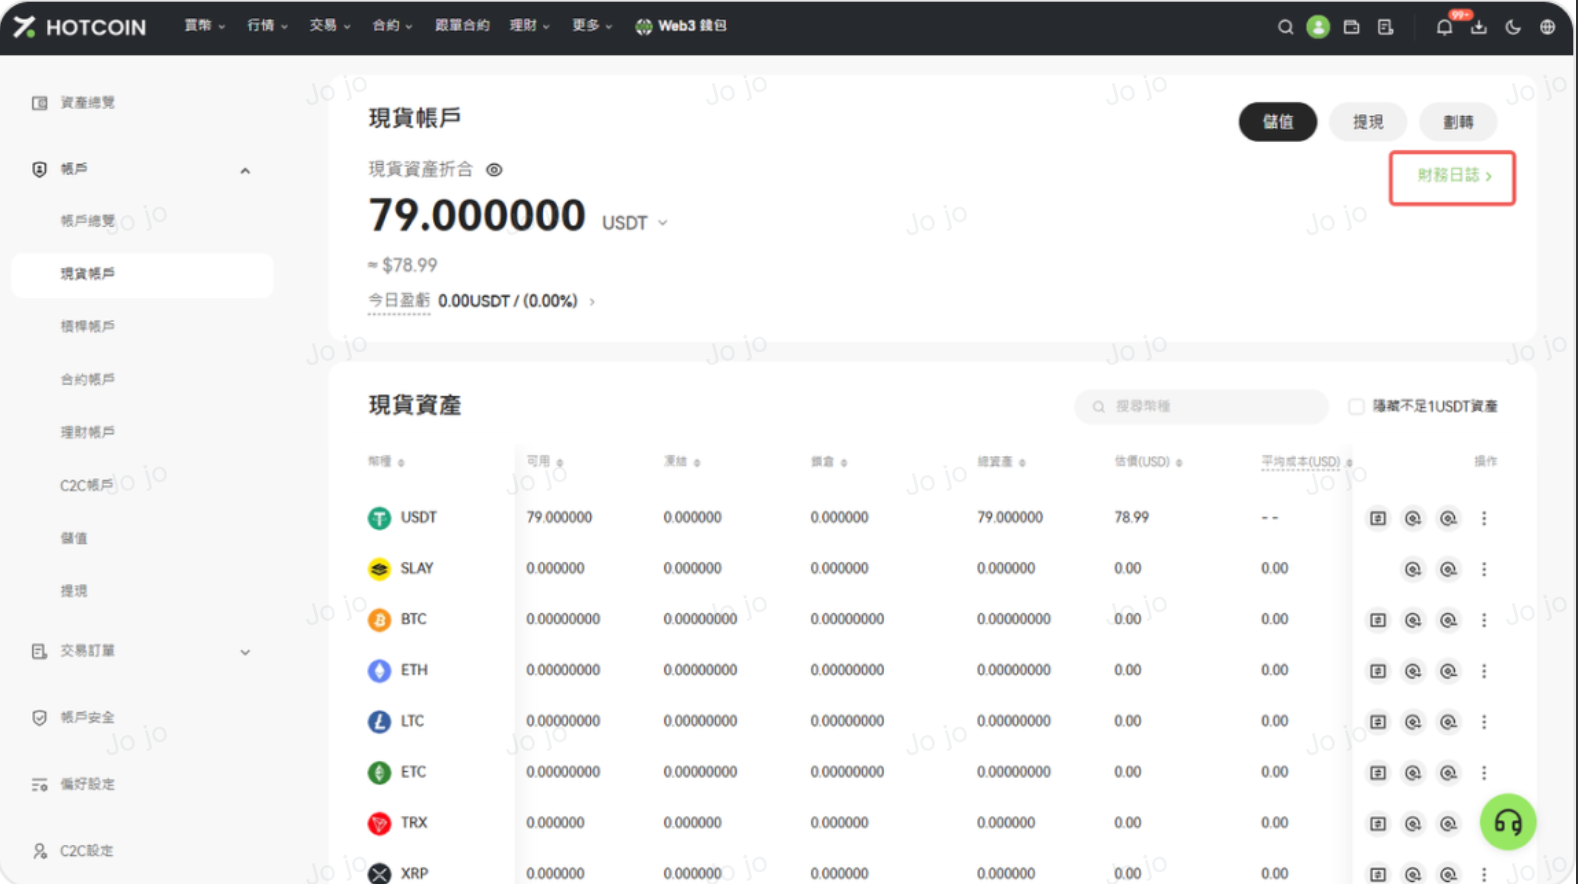The width and height of the screenshot is (1578, 884).
Task: Expand the 交易訂單 sidebar section
Action: click(x=245, y=652)
